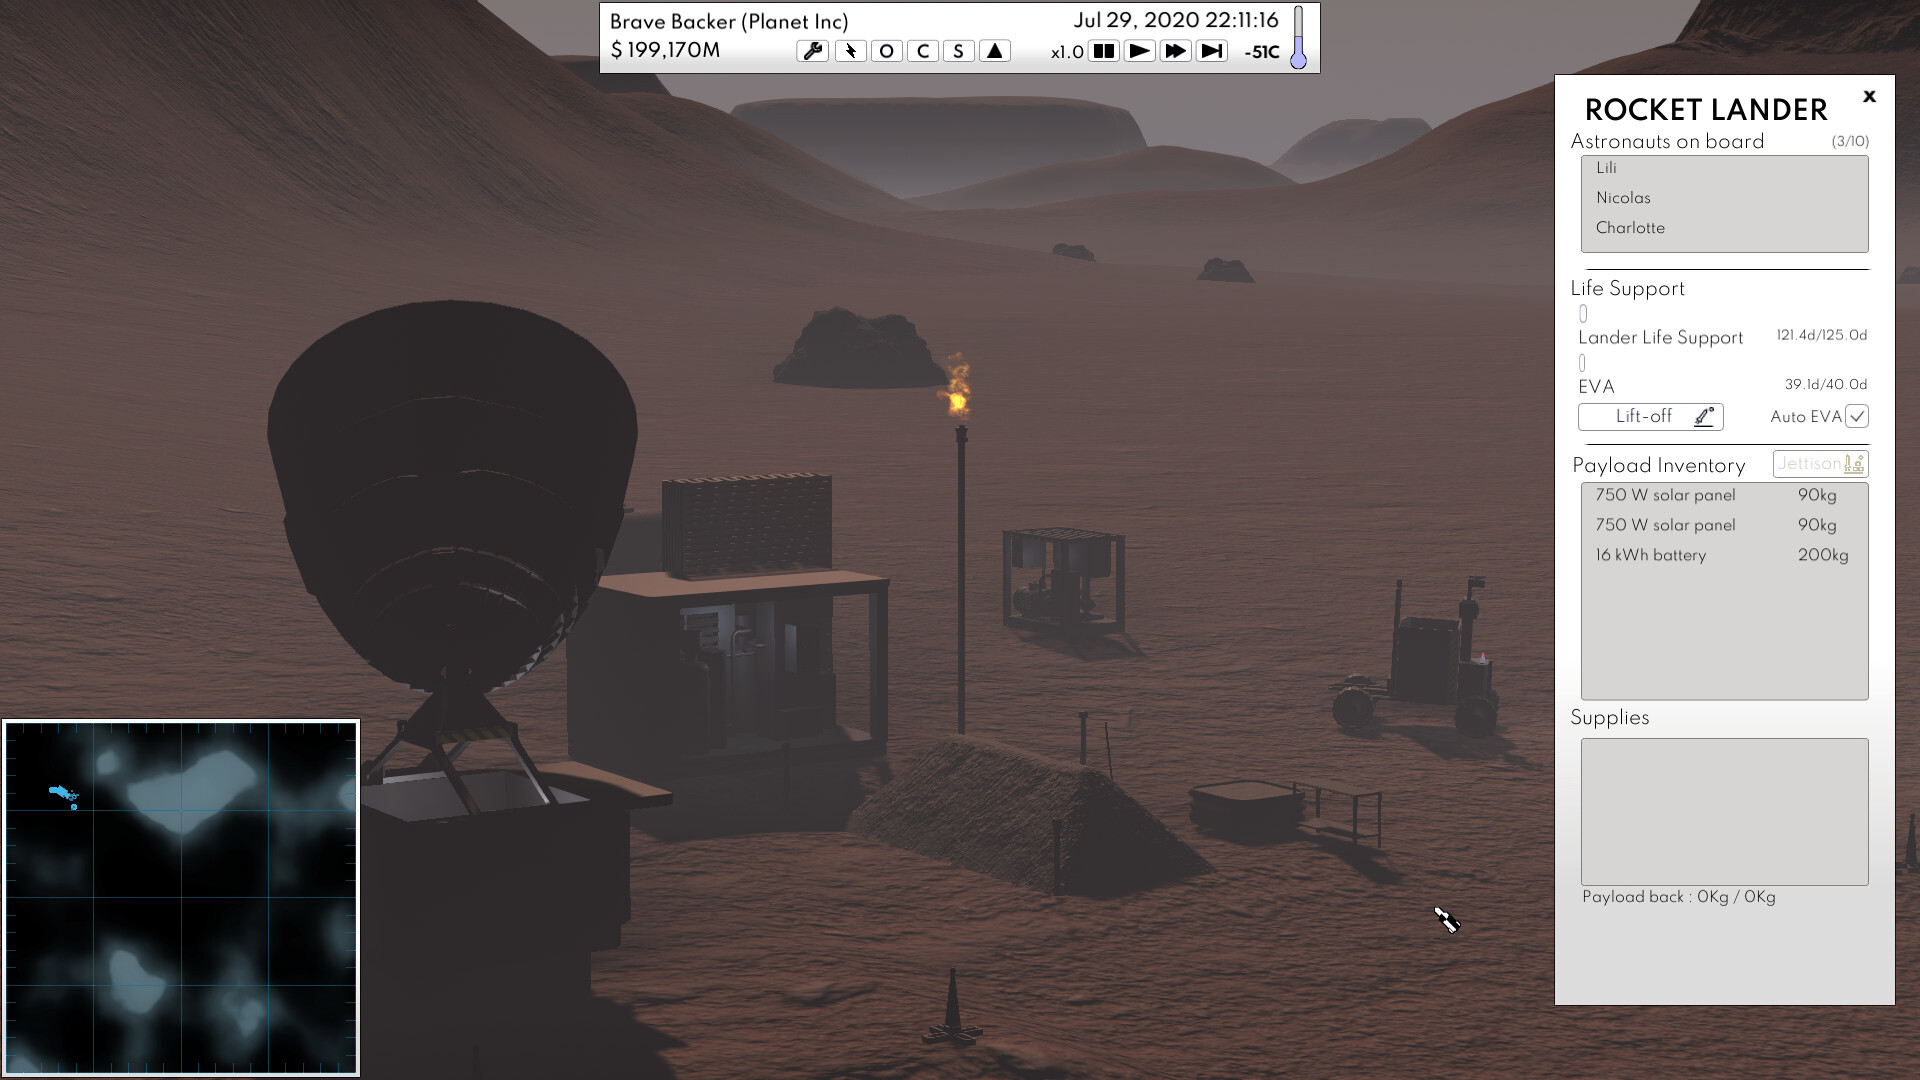This screenshot has width=1920, height=1080.
Task: Click the wrench build tool icon
Action: pyautogui.click(x=812, y=51)
